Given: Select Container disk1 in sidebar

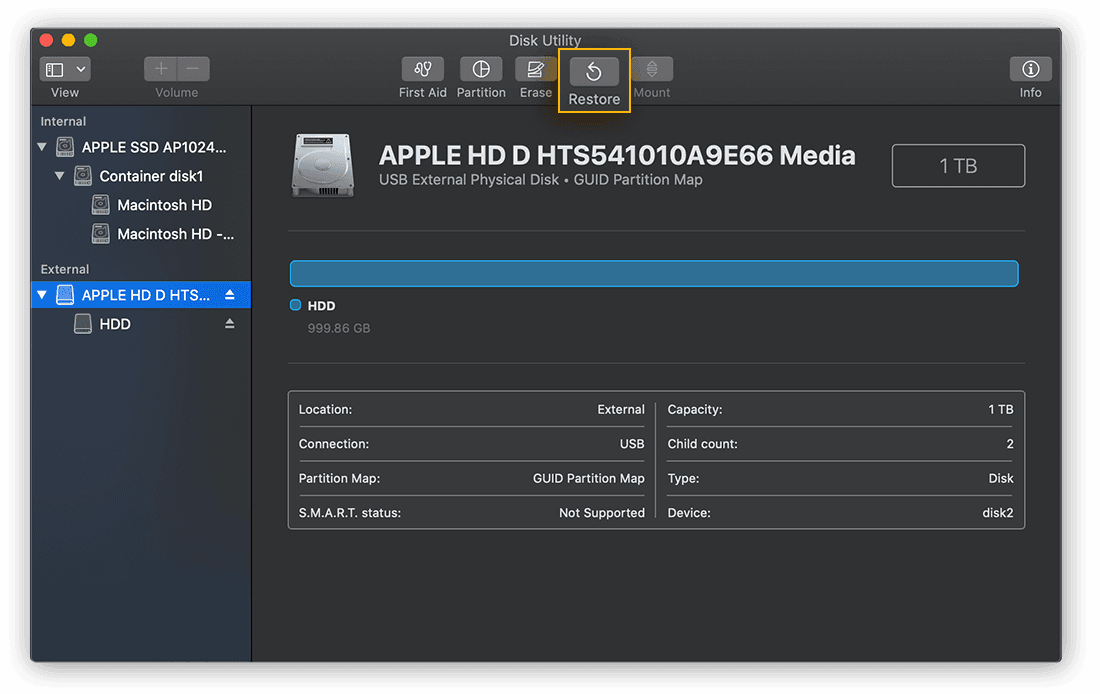Looking at the screenshot, I should [x=140, y=176].
